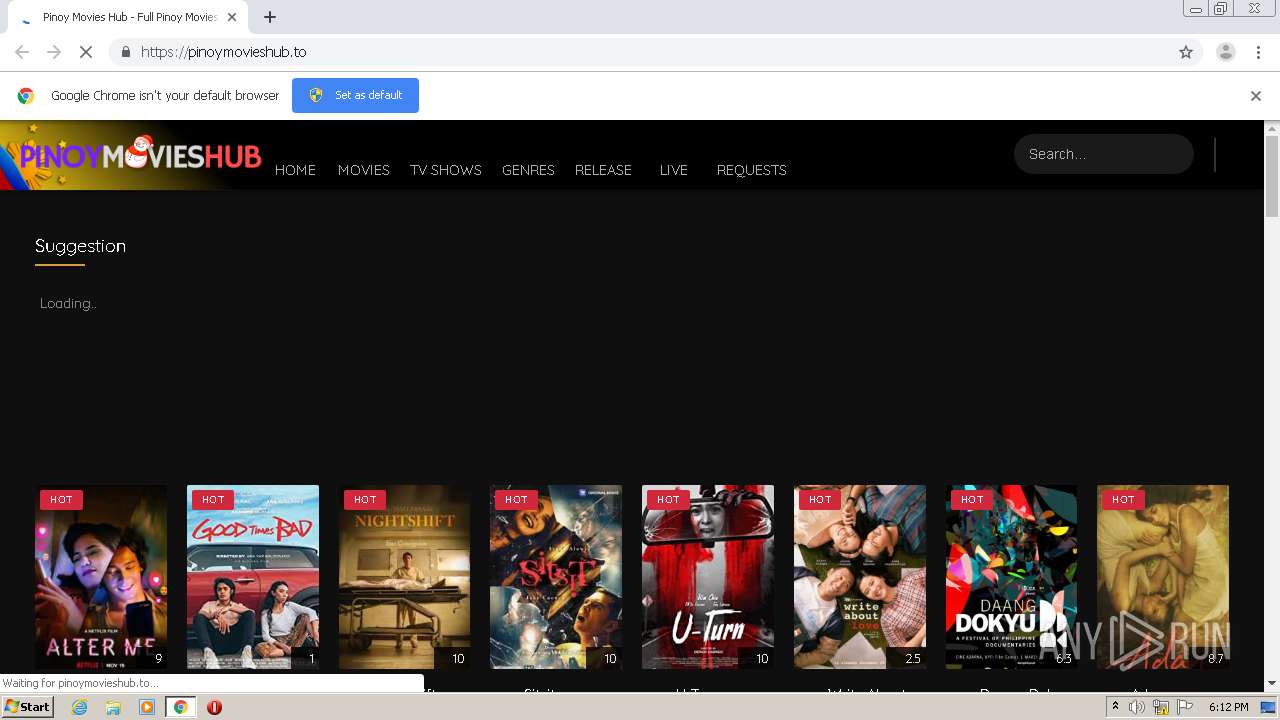Image resolution: width=1280 pixels, height=720 pixels.
Task: Focus the site Search field
Action: [1103, 154]
